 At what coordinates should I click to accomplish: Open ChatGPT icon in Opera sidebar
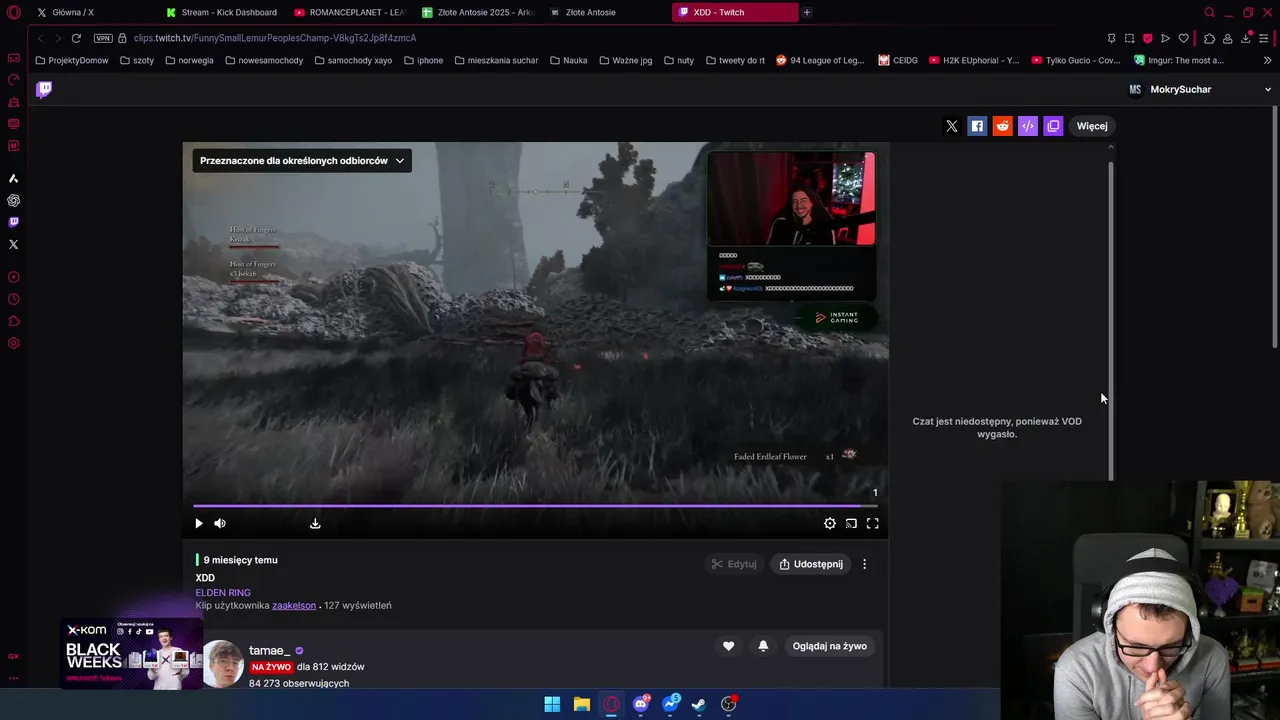pos(13,200)
